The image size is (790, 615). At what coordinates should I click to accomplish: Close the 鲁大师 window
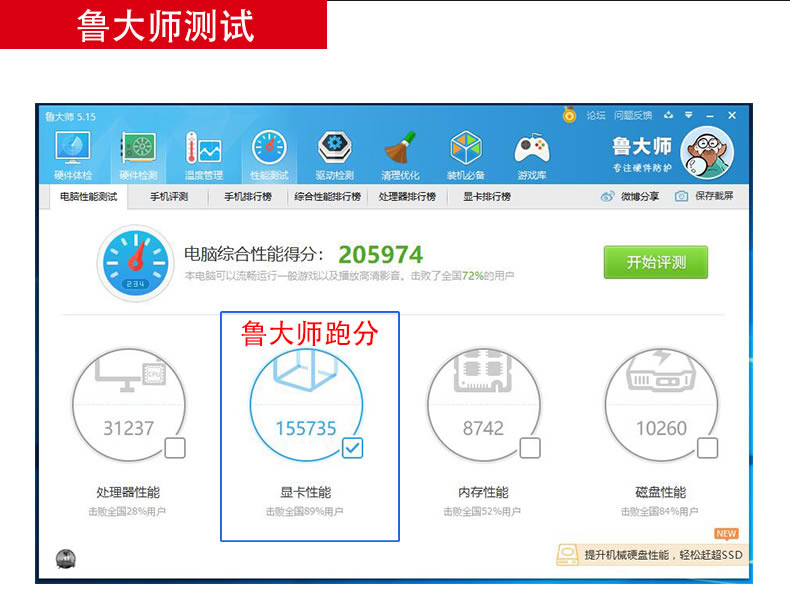[732, 115]
